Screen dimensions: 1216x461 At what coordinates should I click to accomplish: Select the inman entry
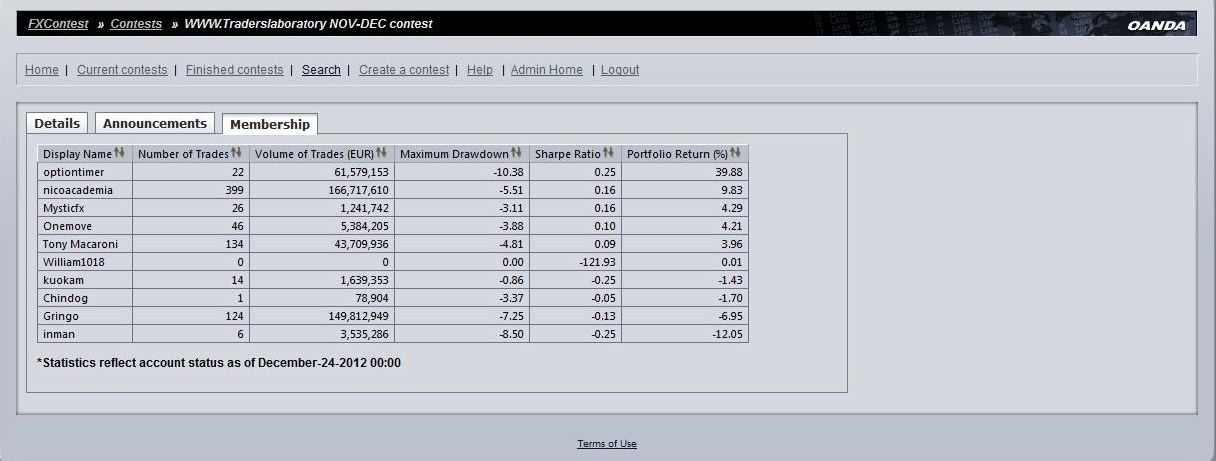59,334
